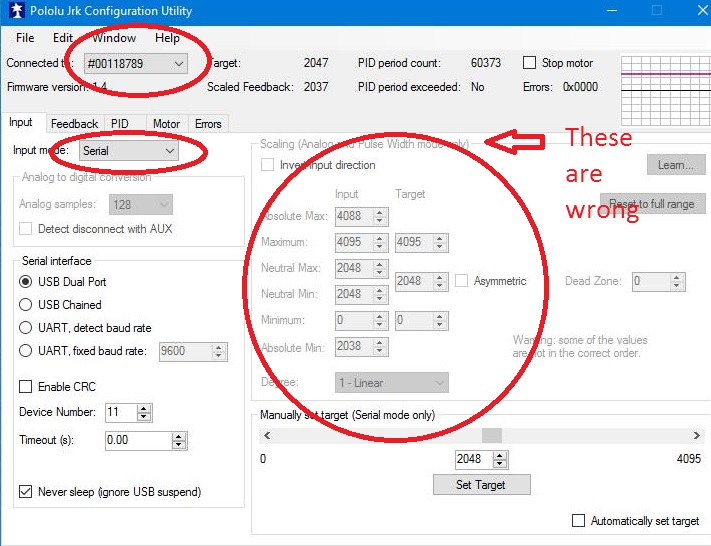Open the Analog samples dropdown
Viewport: 711px width, 546px height.
[x=141, y=205]
